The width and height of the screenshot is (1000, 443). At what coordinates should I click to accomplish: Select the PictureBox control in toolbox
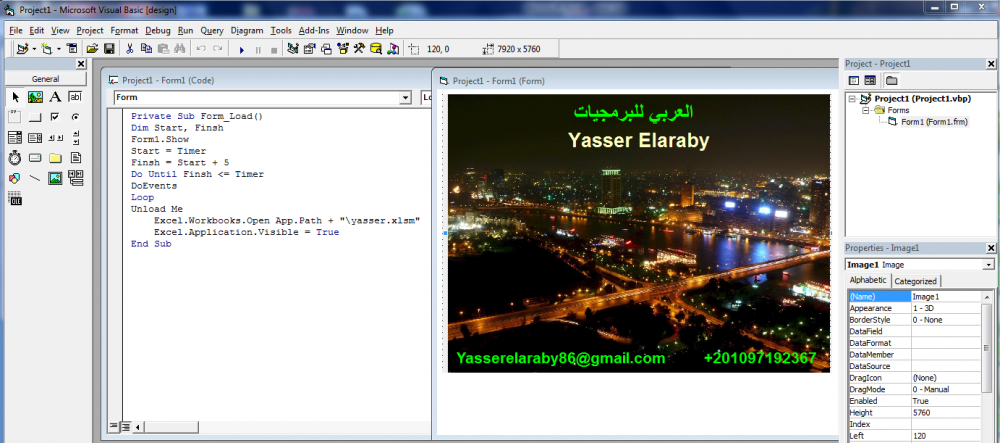pos(35,97)
